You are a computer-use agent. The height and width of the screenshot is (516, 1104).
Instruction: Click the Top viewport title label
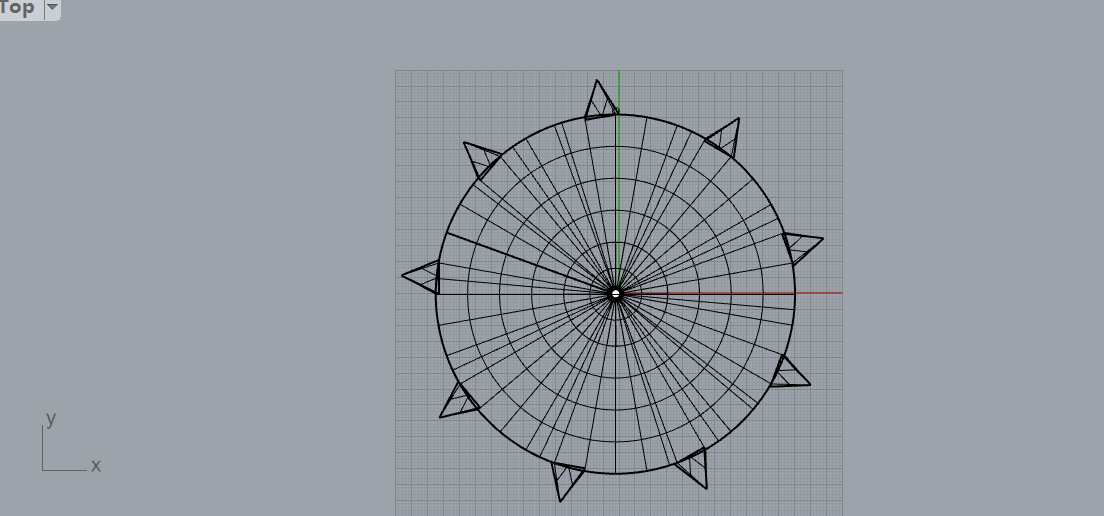pyautogui.click(x=17, y=8)
